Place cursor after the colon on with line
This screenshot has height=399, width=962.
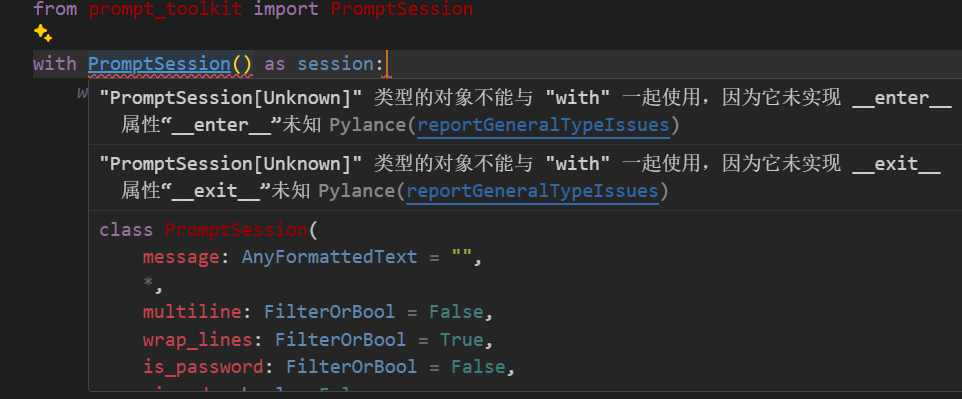pos(387,64)
